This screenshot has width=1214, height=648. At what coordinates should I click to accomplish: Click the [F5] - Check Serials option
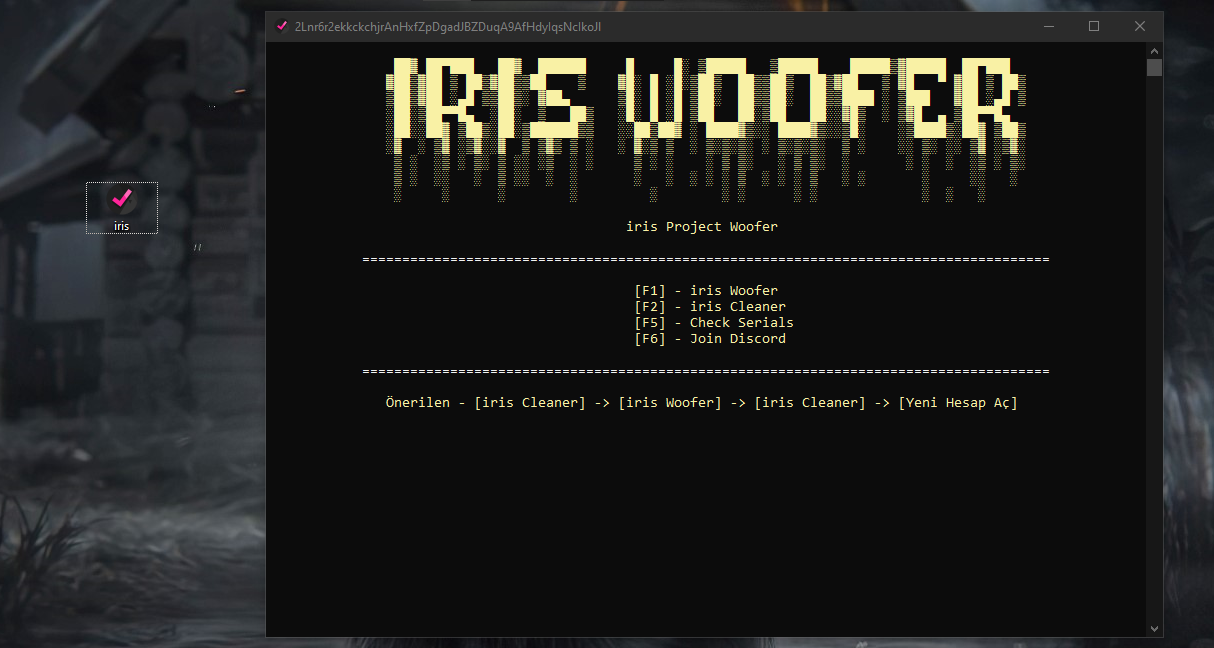point(714,323)
